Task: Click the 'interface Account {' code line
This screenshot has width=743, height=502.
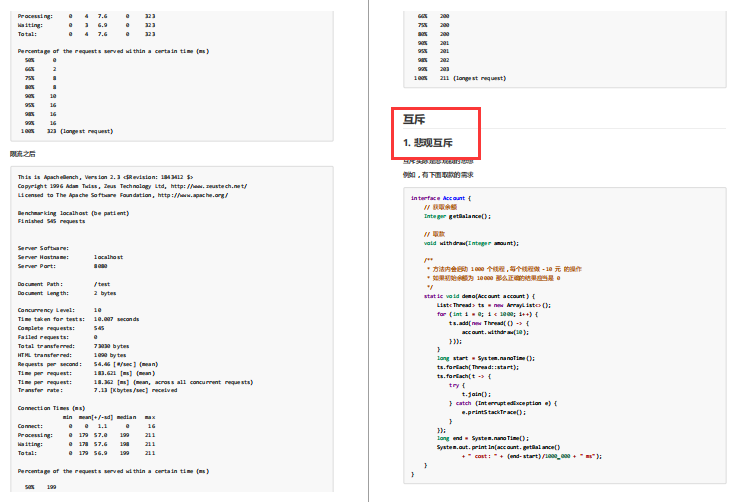Action: click(441, 198)
